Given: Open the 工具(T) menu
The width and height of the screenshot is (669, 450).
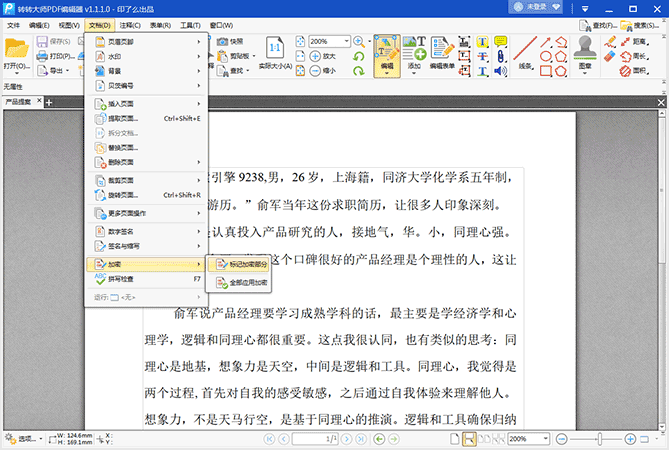Looking at the screenshot, I should (x=190, y=26).
